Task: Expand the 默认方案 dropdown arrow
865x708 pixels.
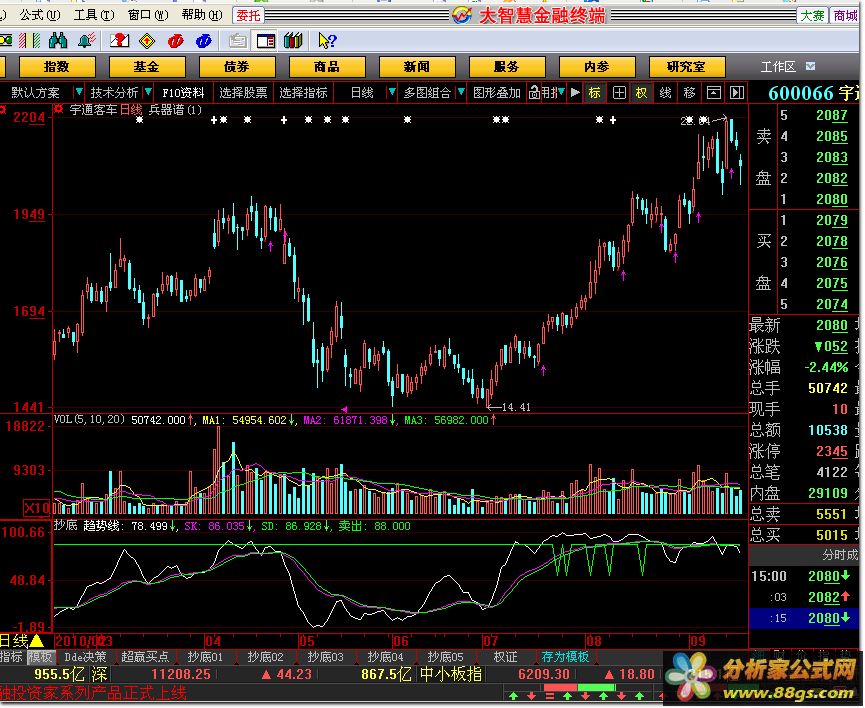Action: (x=78, y=92)
